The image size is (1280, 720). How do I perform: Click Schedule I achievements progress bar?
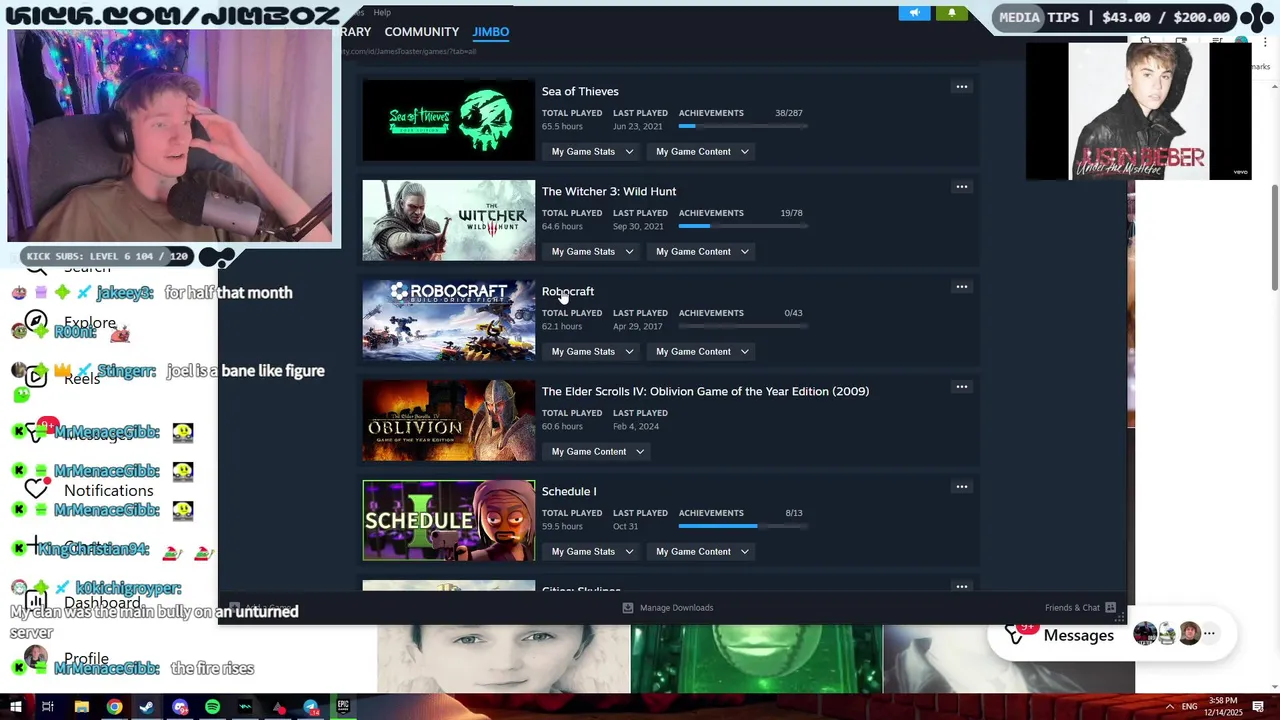(743, 526)
